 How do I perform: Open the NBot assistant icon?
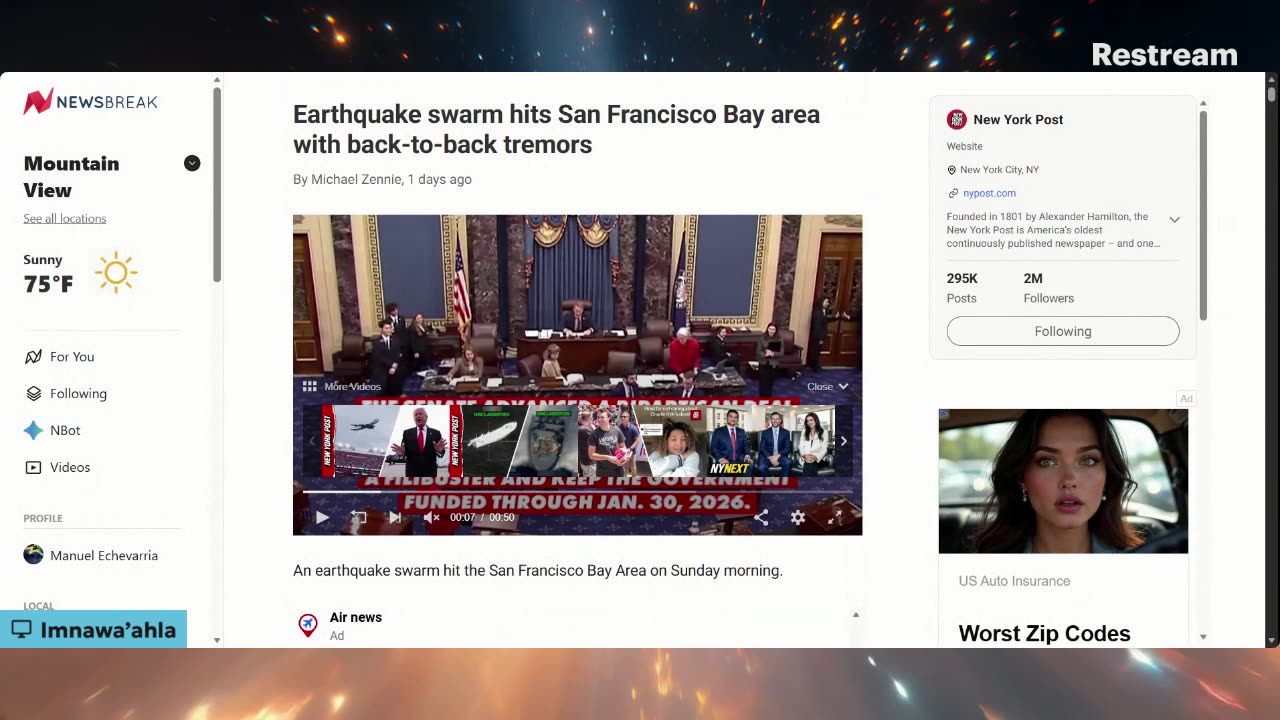(x=33, y=430)
